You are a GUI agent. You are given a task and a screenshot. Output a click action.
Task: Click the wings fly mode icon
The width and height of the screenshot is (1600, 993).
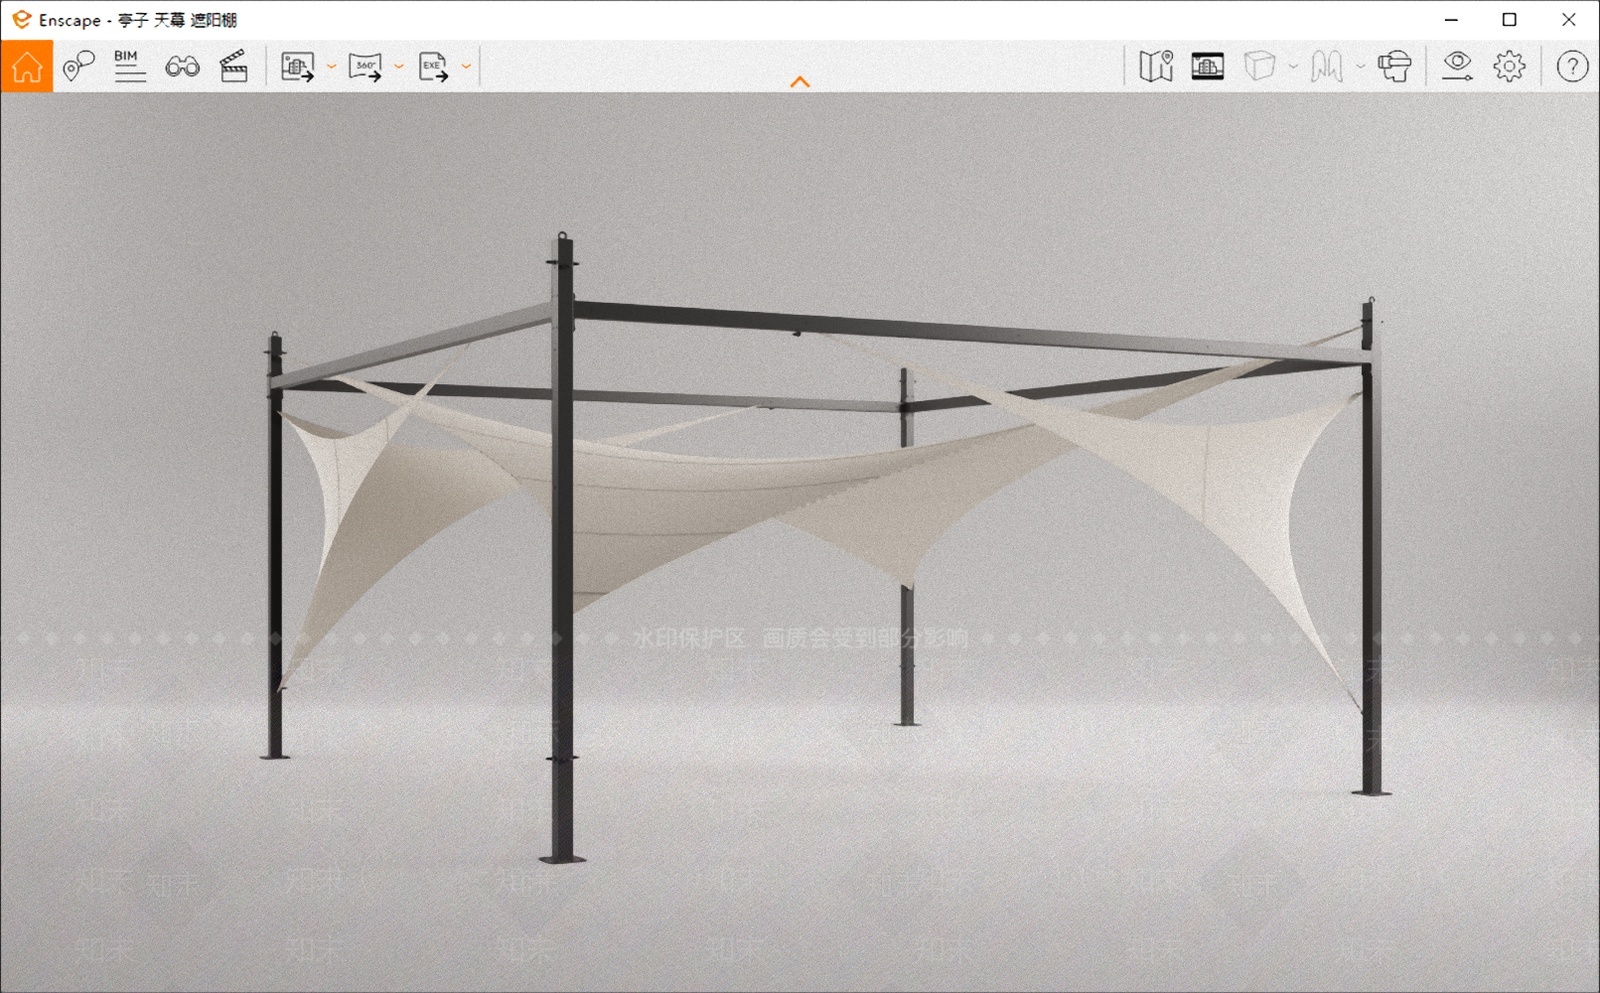pos(1327,67)
